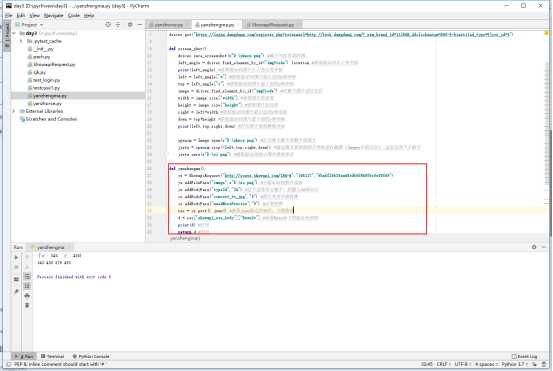Image resolution: width=553 pixels, height=371 pixels.
Task: Click the locate-file target icon in Project panel
Action: coord(108,24)
